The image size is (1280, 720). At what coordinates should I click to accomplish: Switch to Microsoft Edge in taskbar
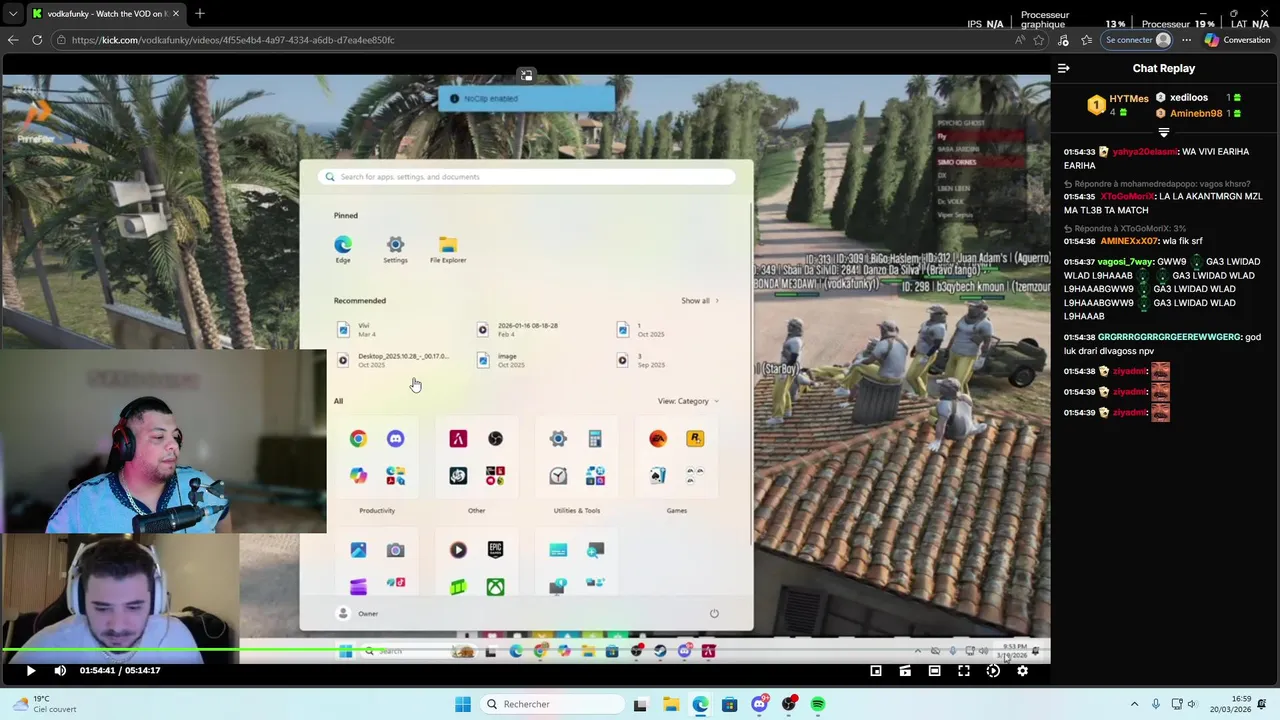700,704
